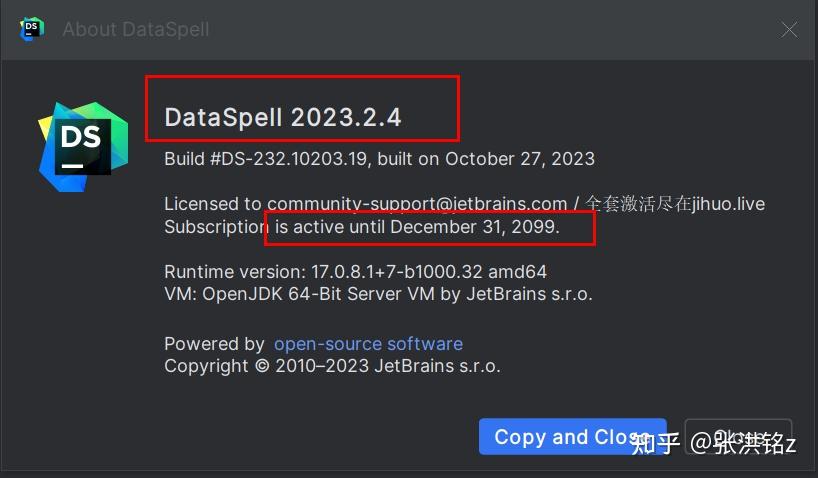Screen dimensions: 818x478
Task: Click the small DataSpell icon in title bar
Action: point(31,29)
